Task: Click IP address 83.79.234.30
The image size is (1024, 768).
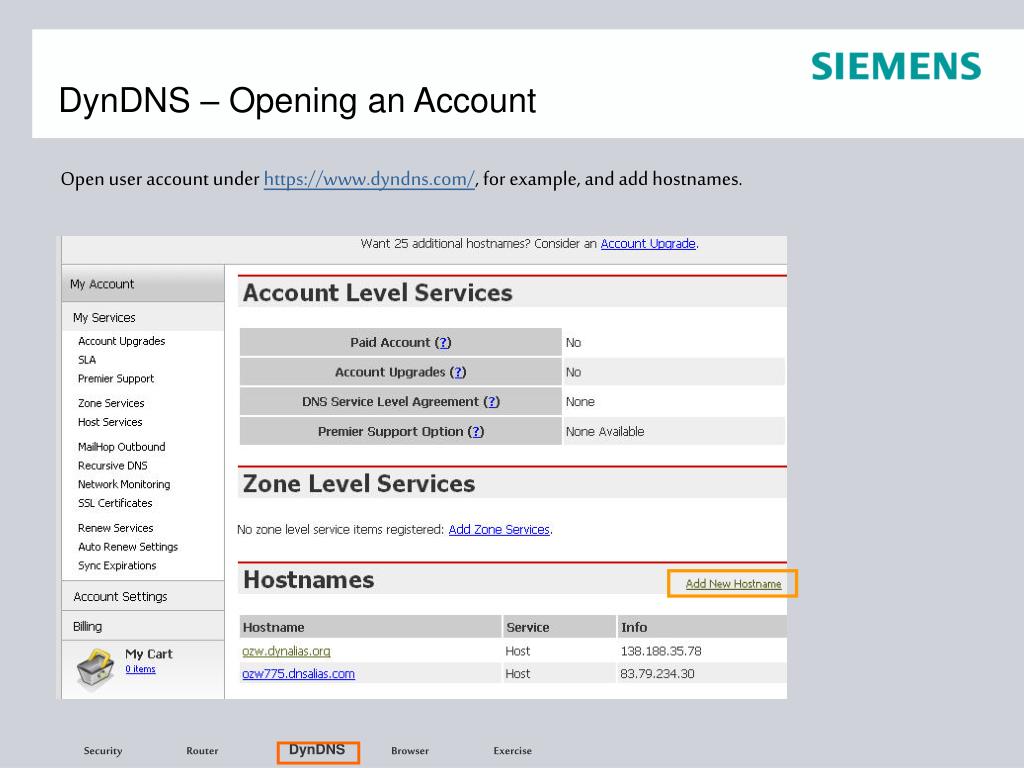Action: (x=657, y=674)
